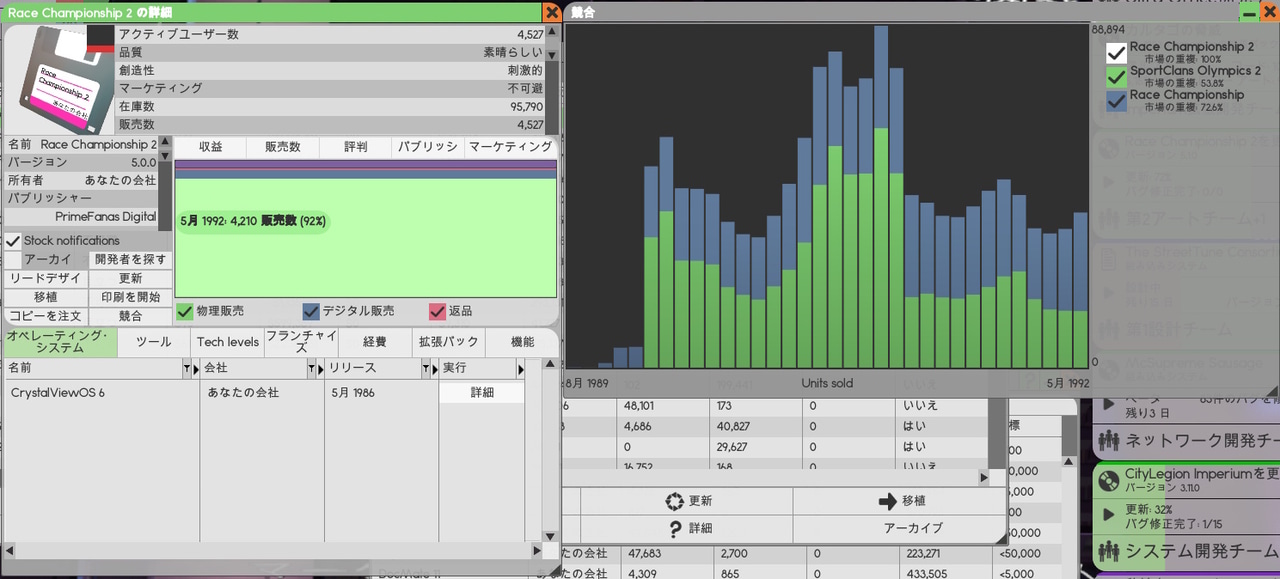Toggle the SportClans Olympics 2 legend checkbox

click(1116, 77)
